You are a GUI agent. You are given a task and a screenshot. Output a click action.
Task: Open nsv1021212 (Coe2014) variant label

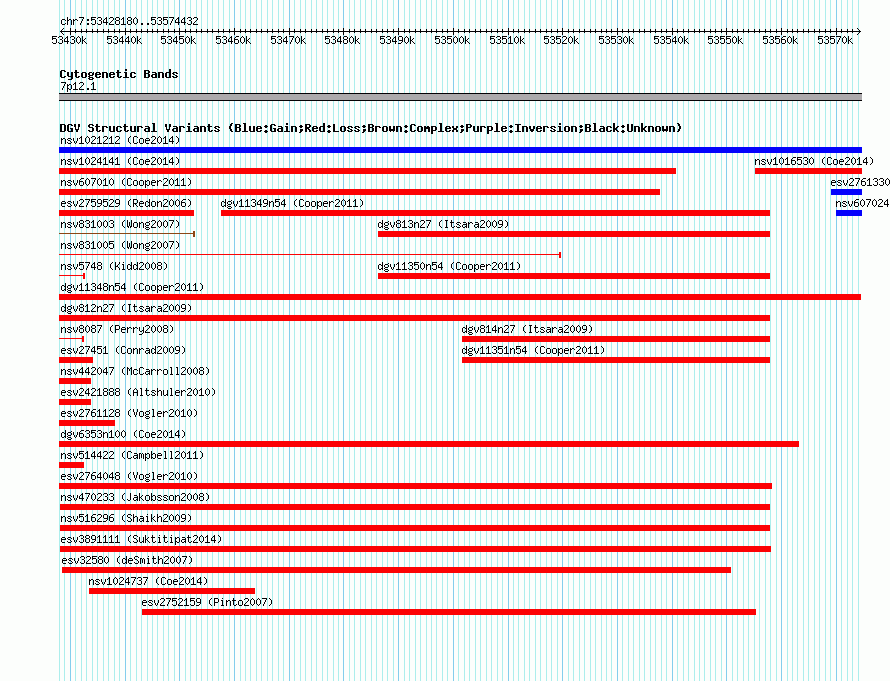coord(120,140)
